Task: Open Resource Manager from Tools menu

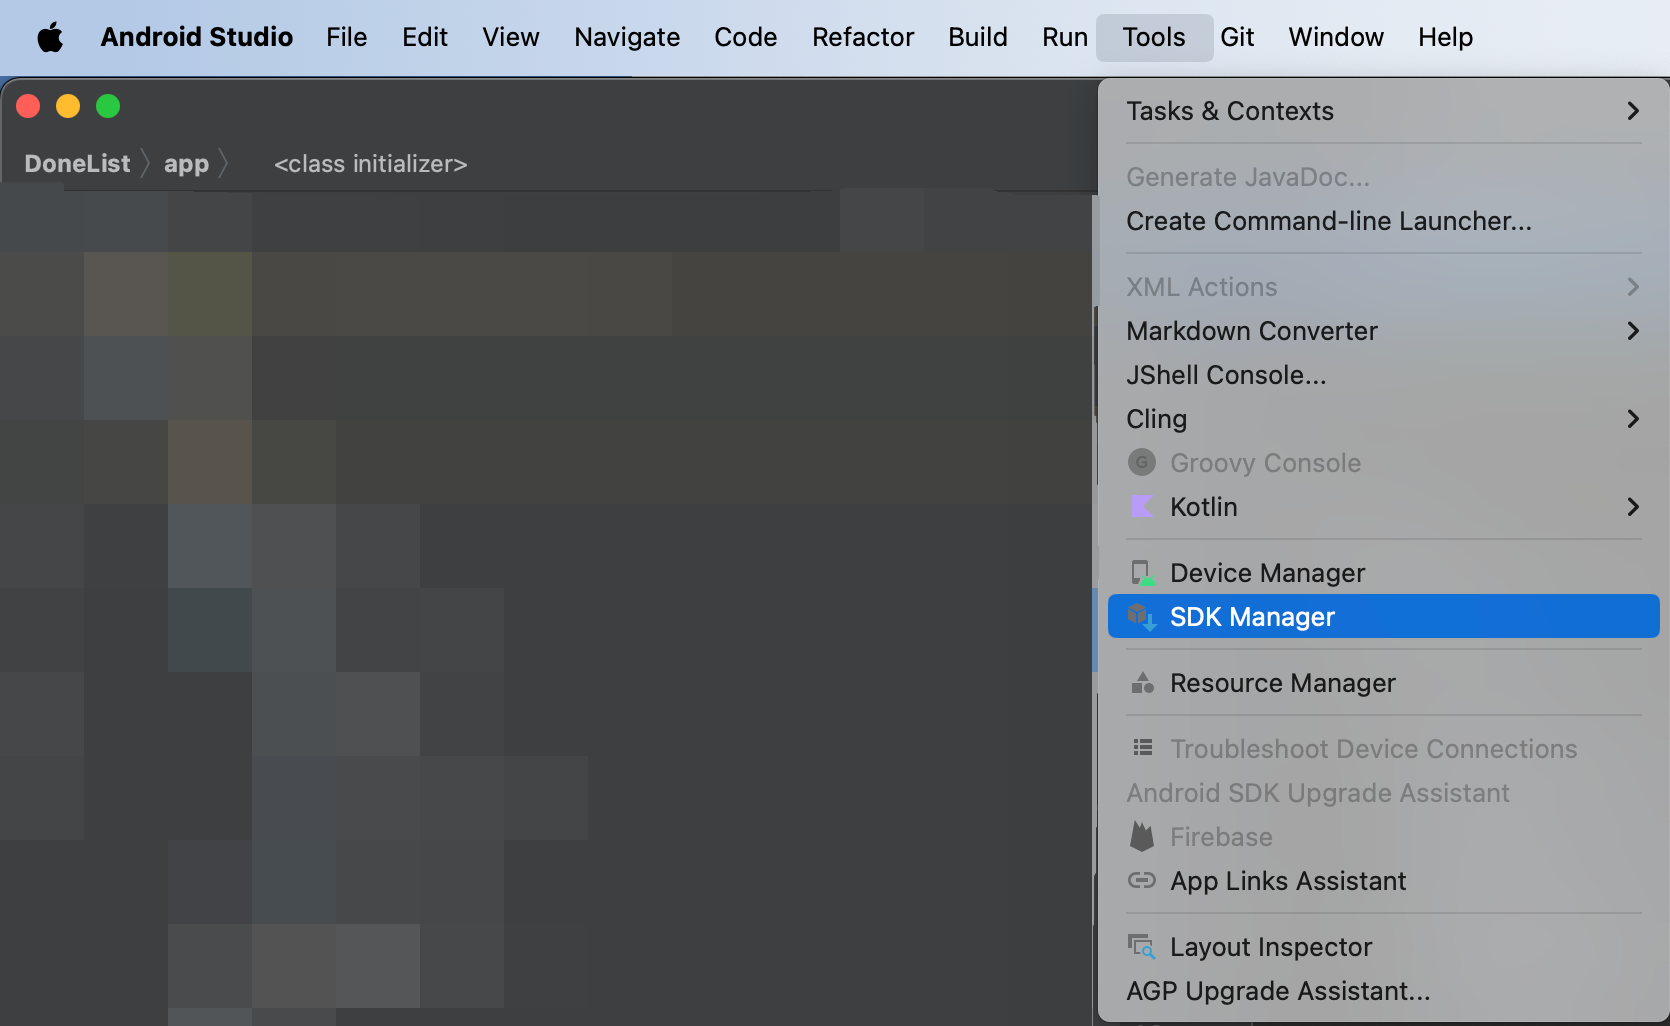Action: (1384, 683)
